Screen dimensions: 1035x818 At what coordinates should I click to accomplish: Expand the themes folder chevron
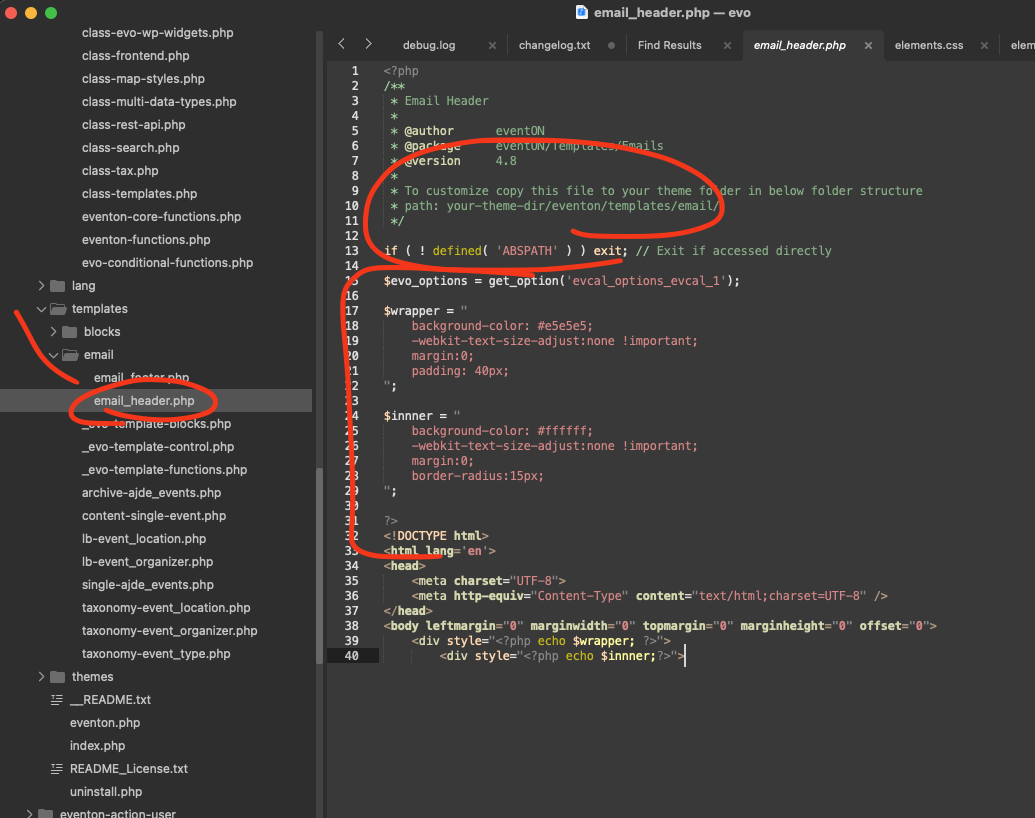click(x=41, y=677)
